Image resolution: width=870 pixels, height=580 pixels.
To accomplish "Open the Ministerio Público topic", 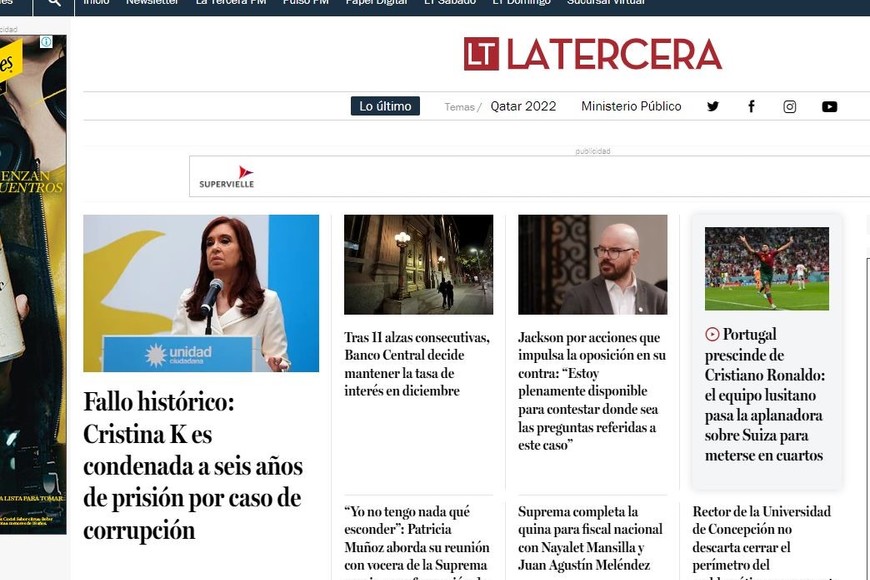I will [x=631, y=106].
